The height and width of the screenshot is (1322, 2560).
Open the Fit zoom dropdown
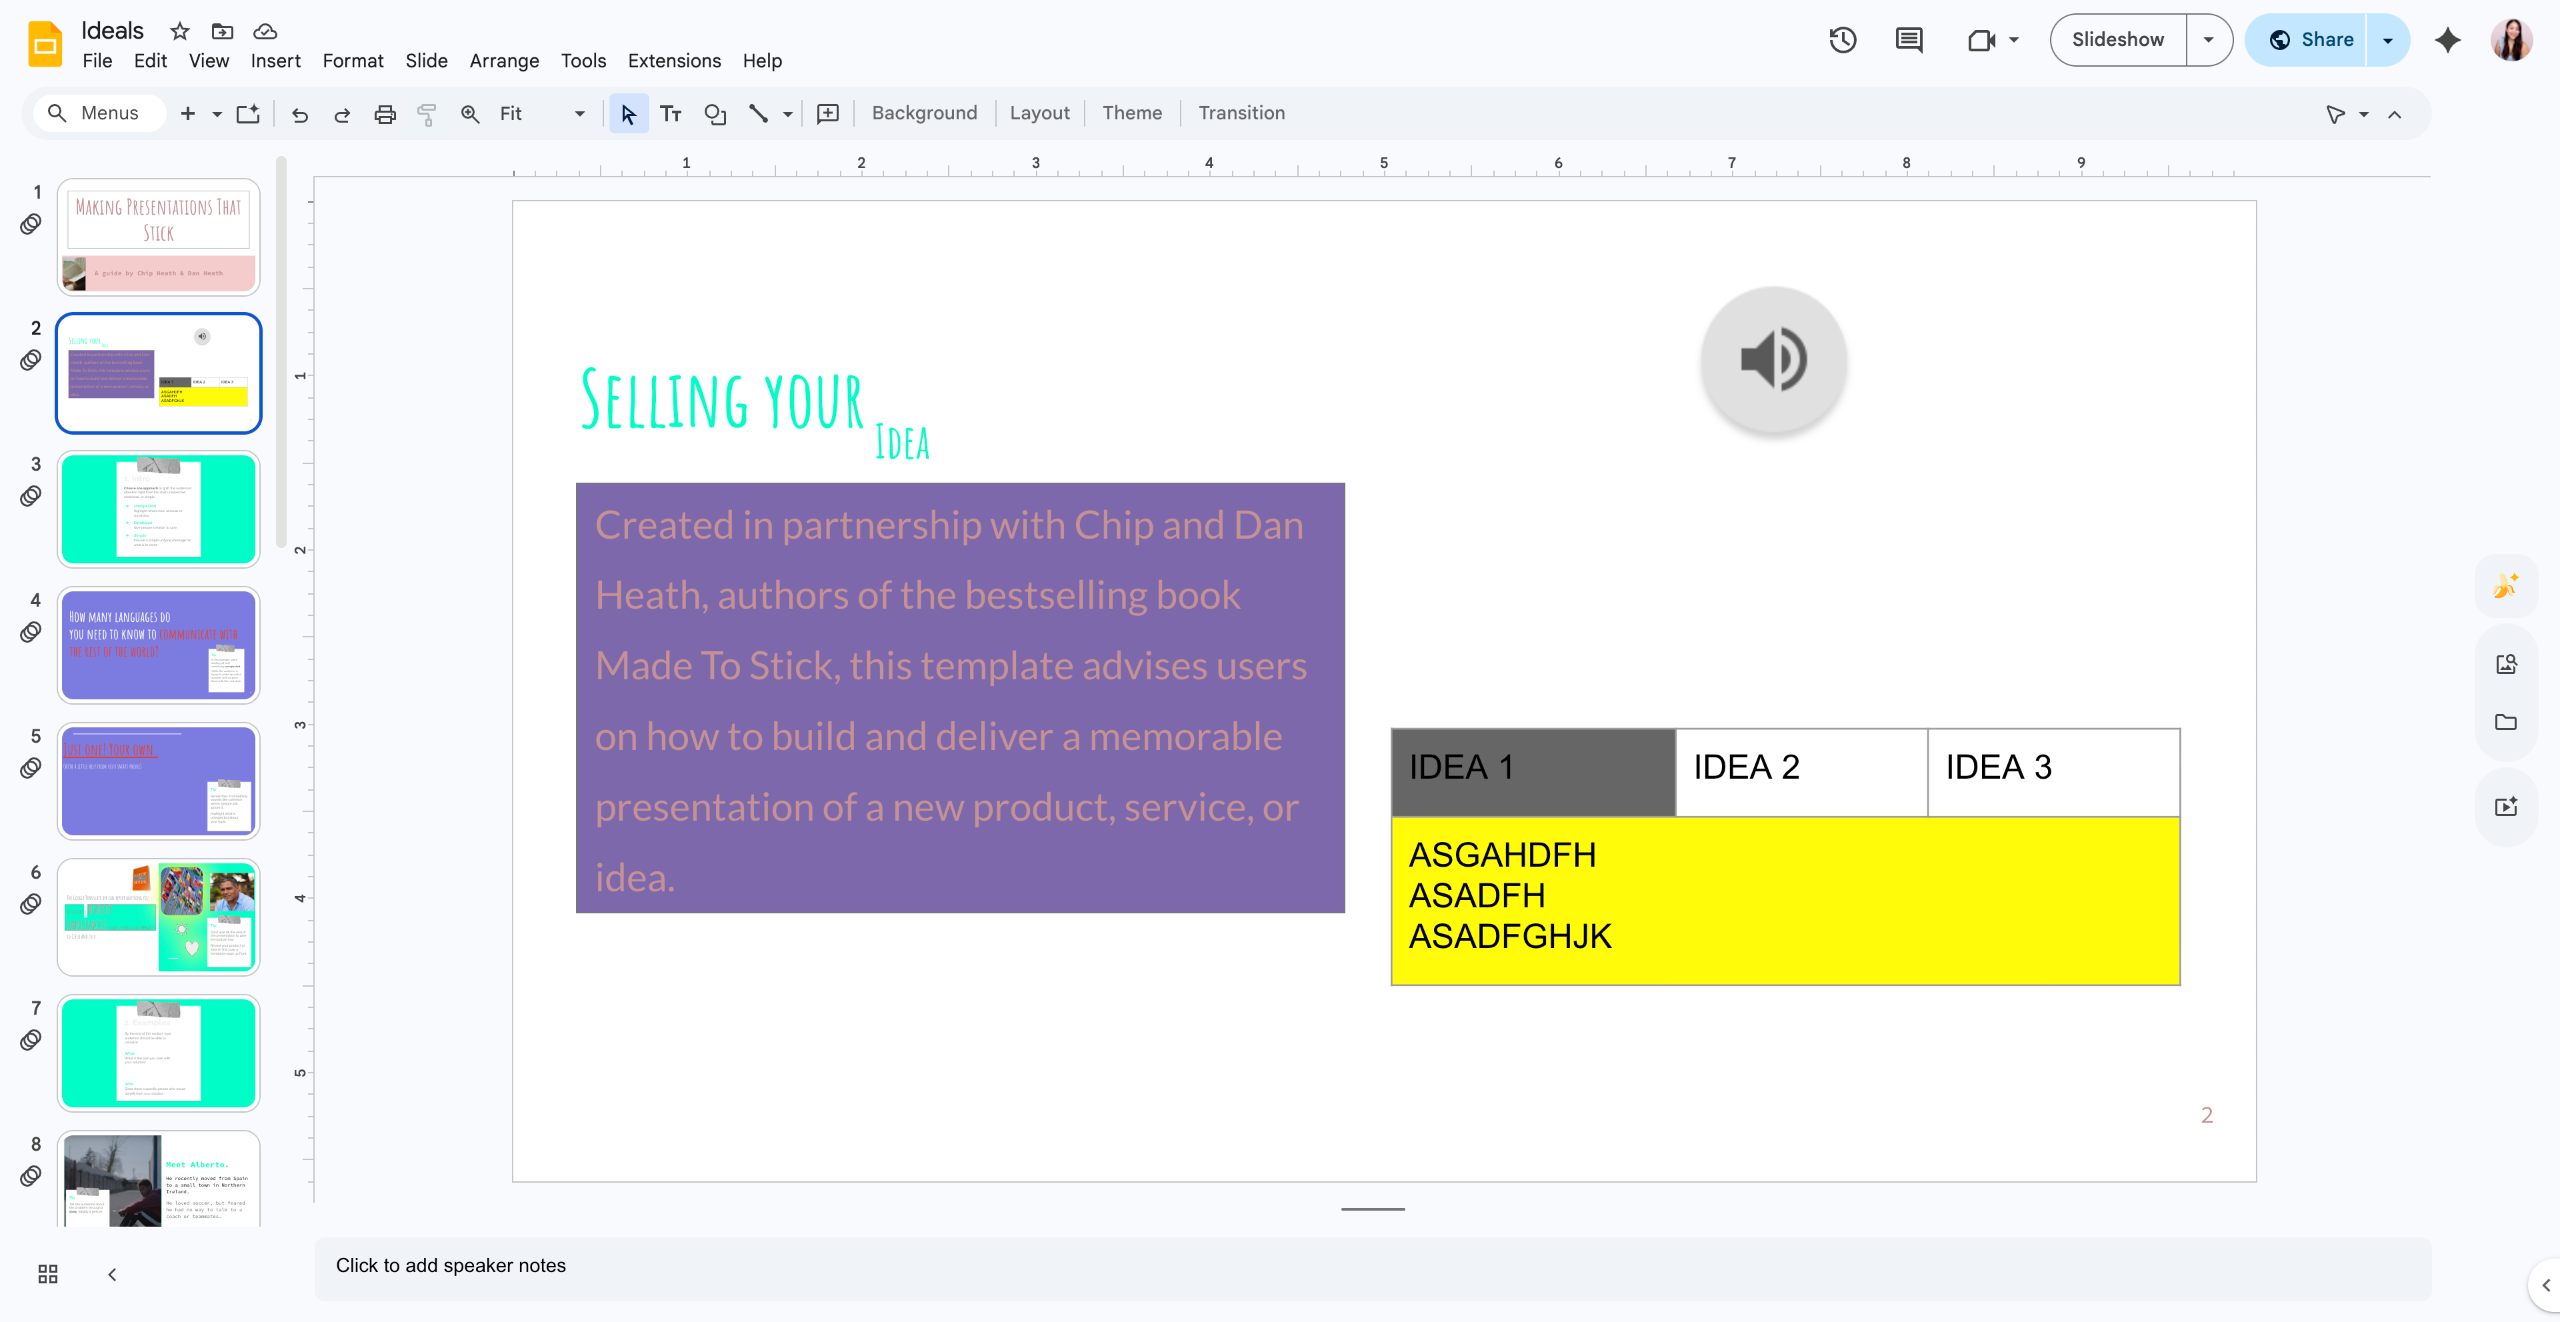click(x=542, y=114)
